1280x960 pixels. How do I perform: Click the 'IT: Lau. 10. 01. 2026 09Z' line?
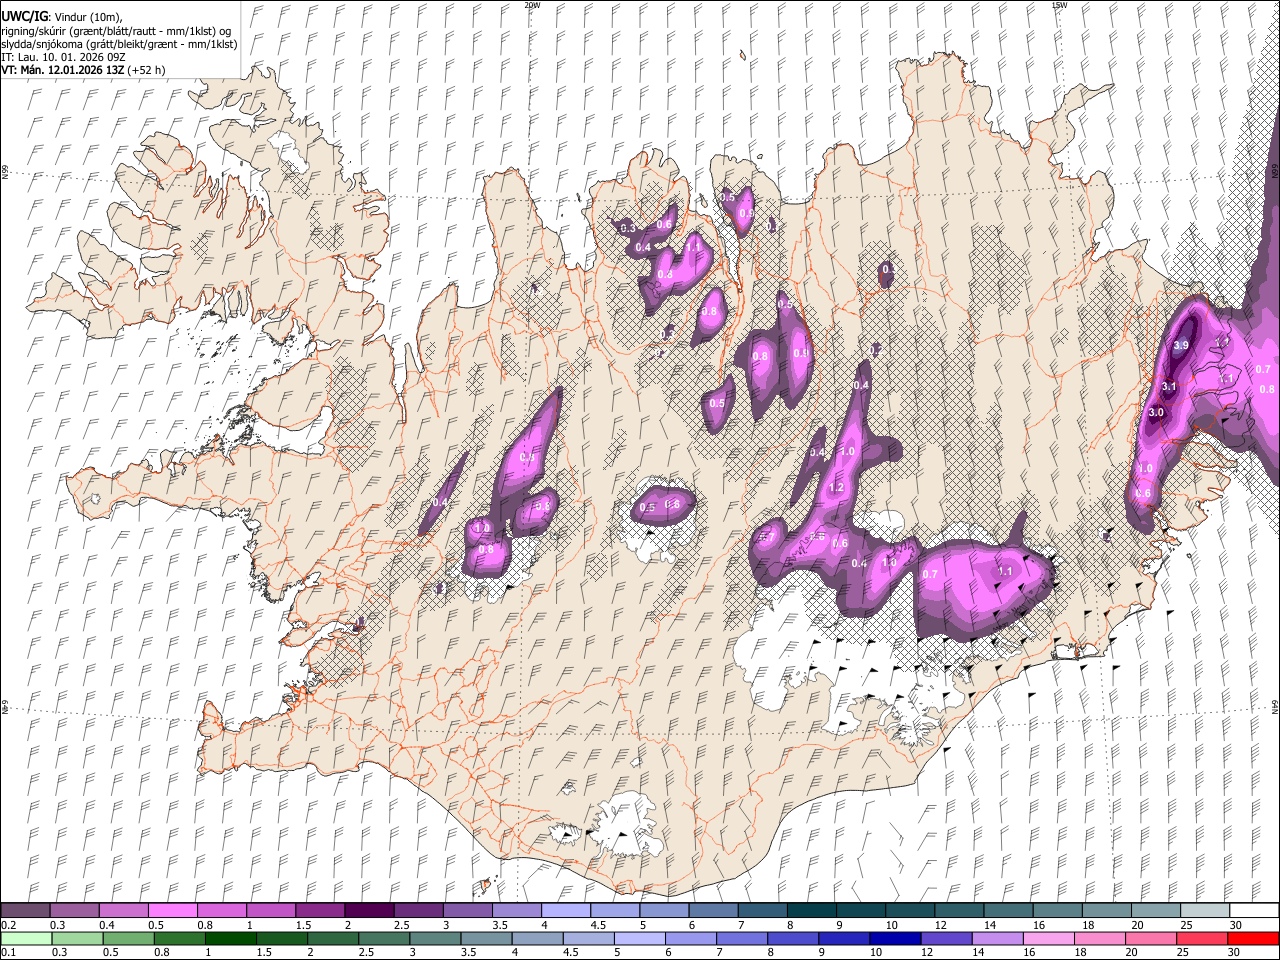coord(62,57)
